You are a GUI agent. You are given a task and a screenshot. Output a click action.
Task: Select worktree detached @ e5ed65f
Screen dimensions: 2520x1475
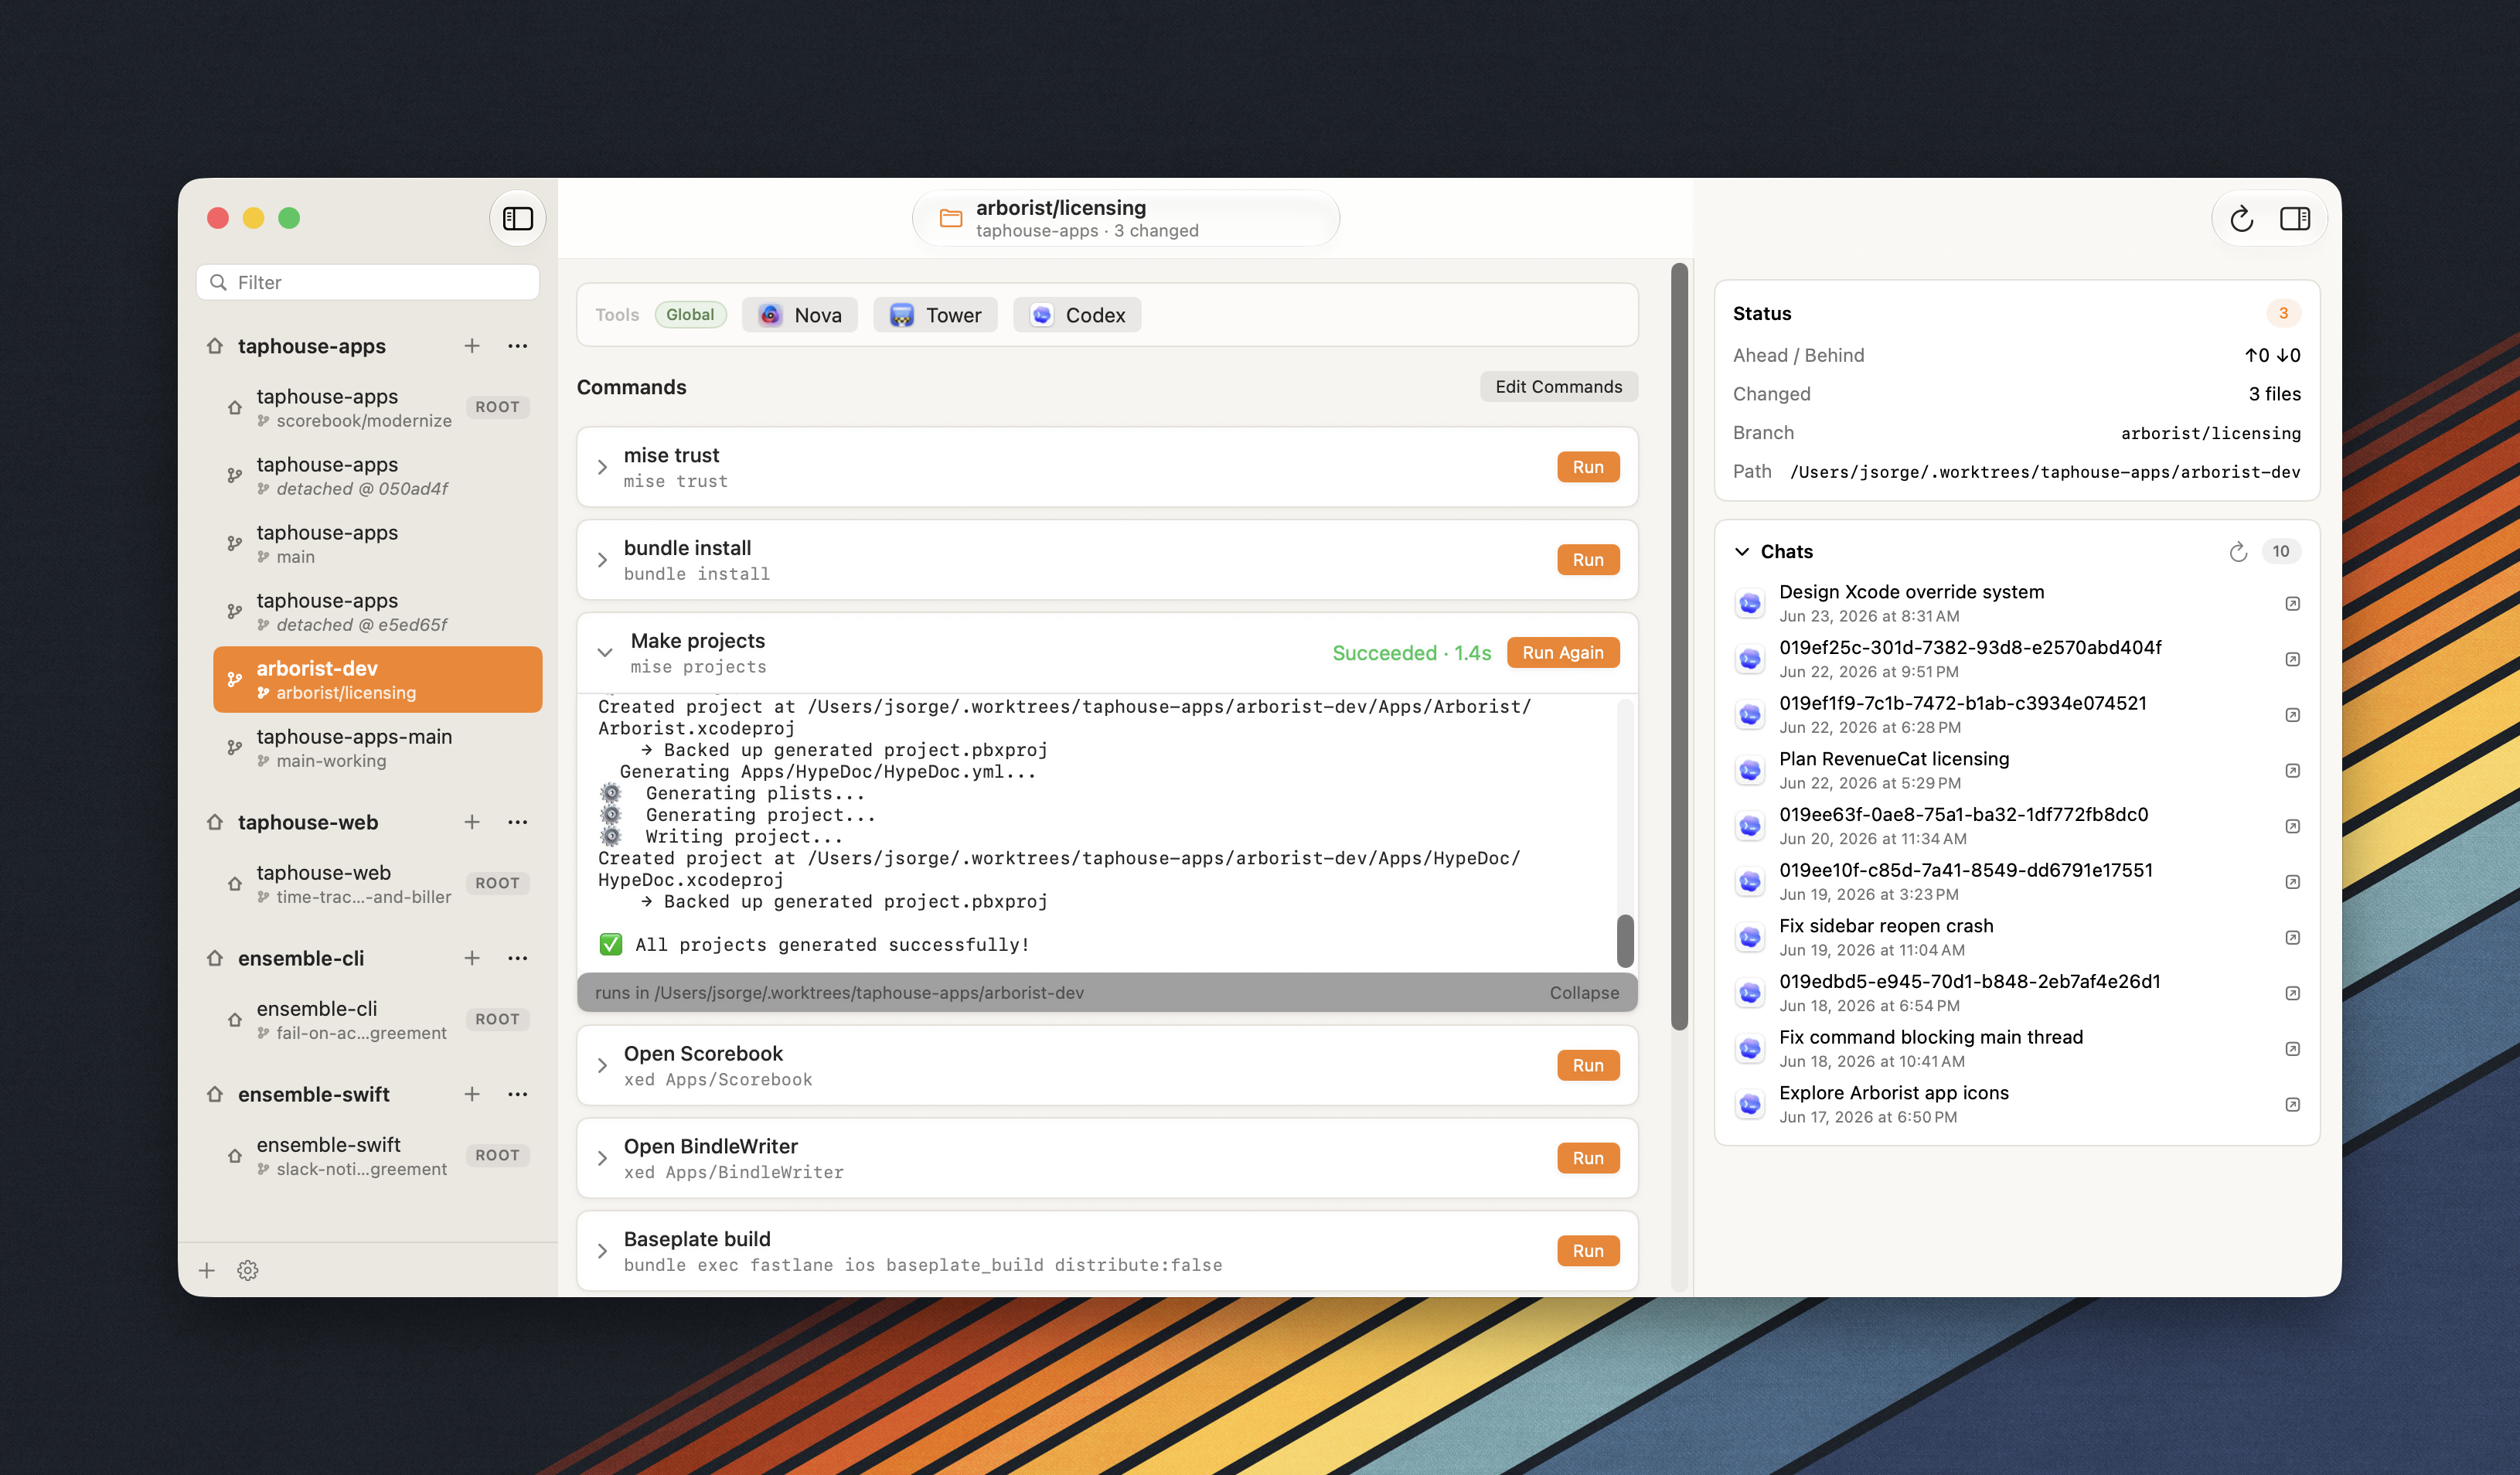click(x=377, y=612)
